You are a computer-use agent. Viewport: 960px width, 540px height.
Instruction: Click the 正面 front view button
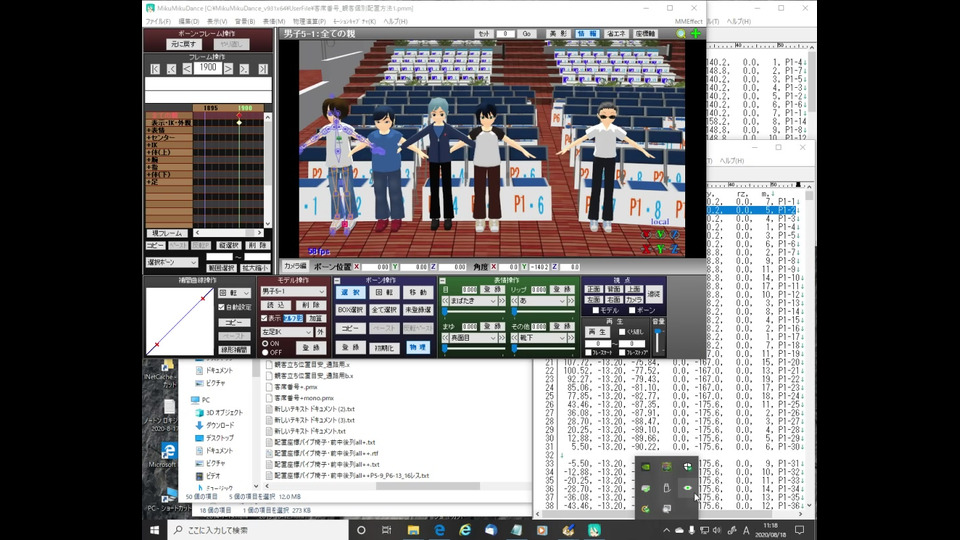pyautogui.click(x=593, y=289)
